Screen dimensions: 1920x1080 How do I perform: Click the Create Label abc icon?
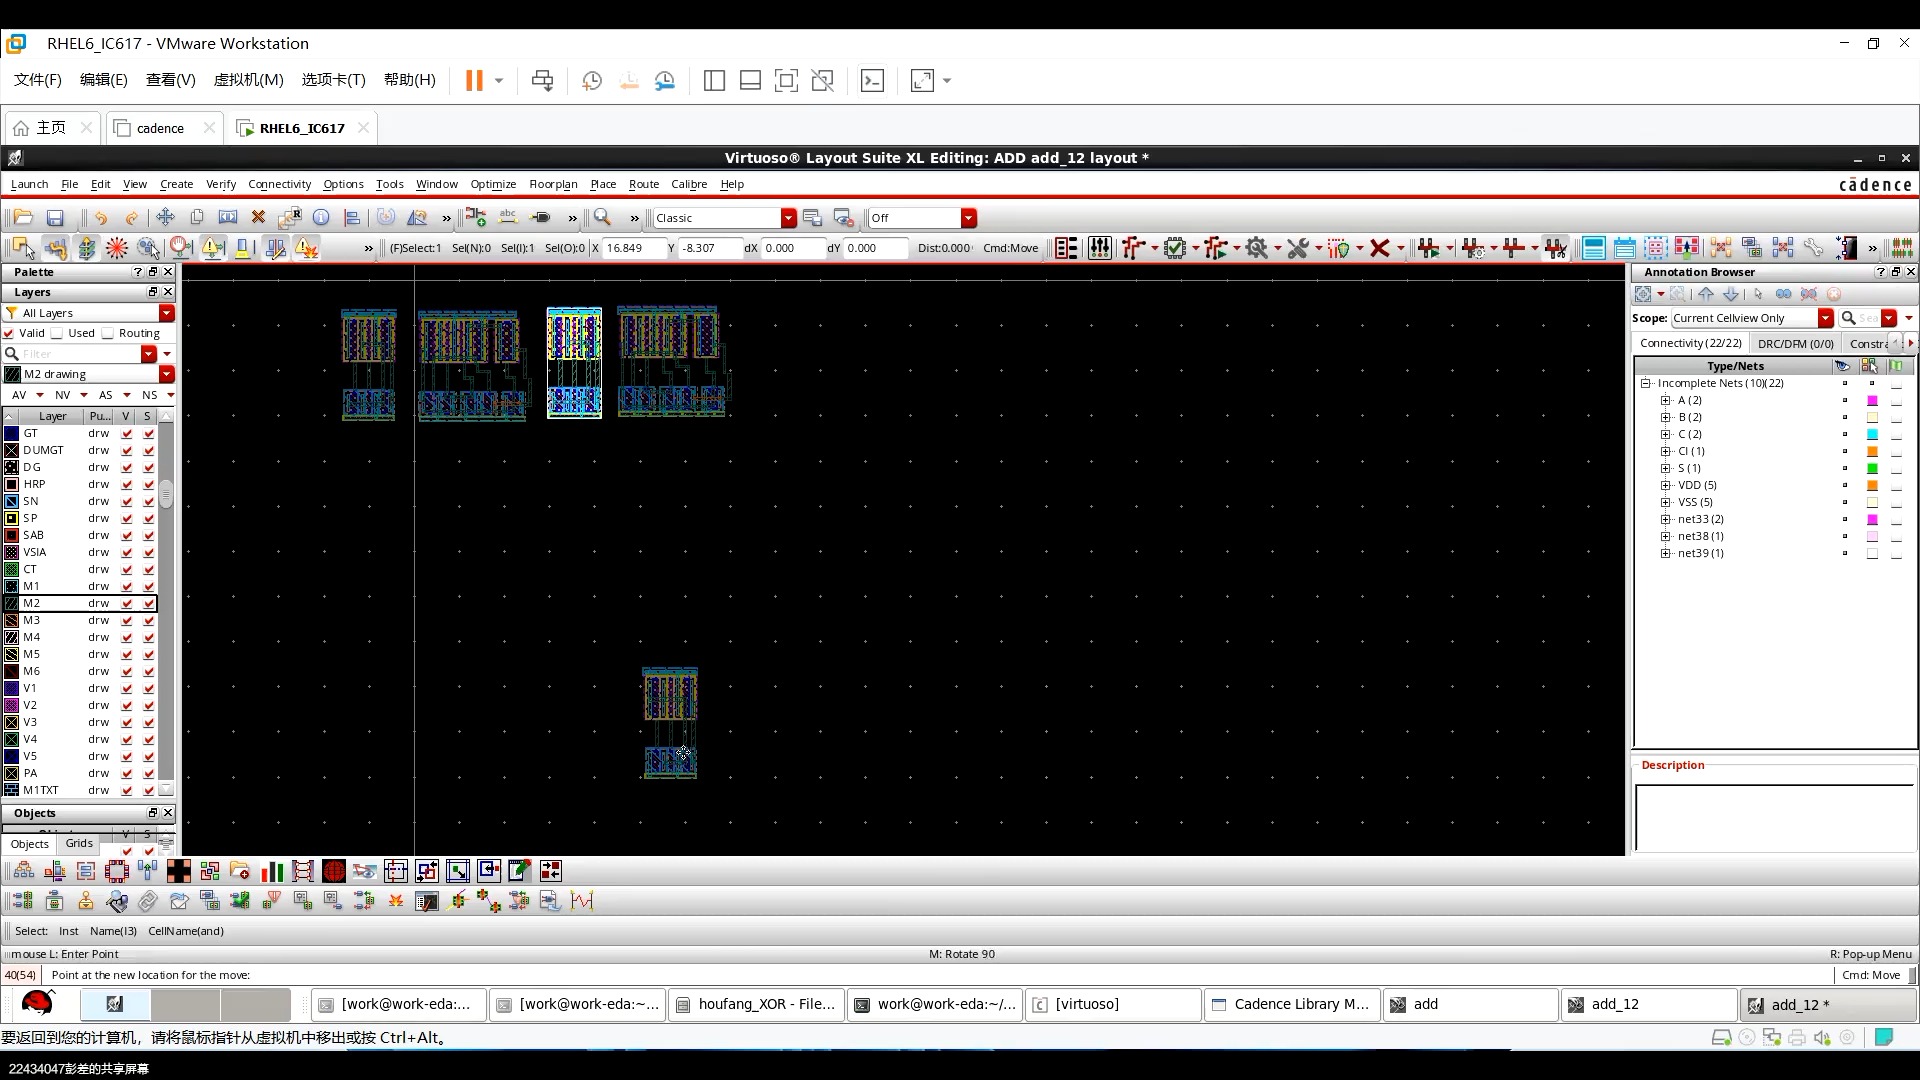508,218
